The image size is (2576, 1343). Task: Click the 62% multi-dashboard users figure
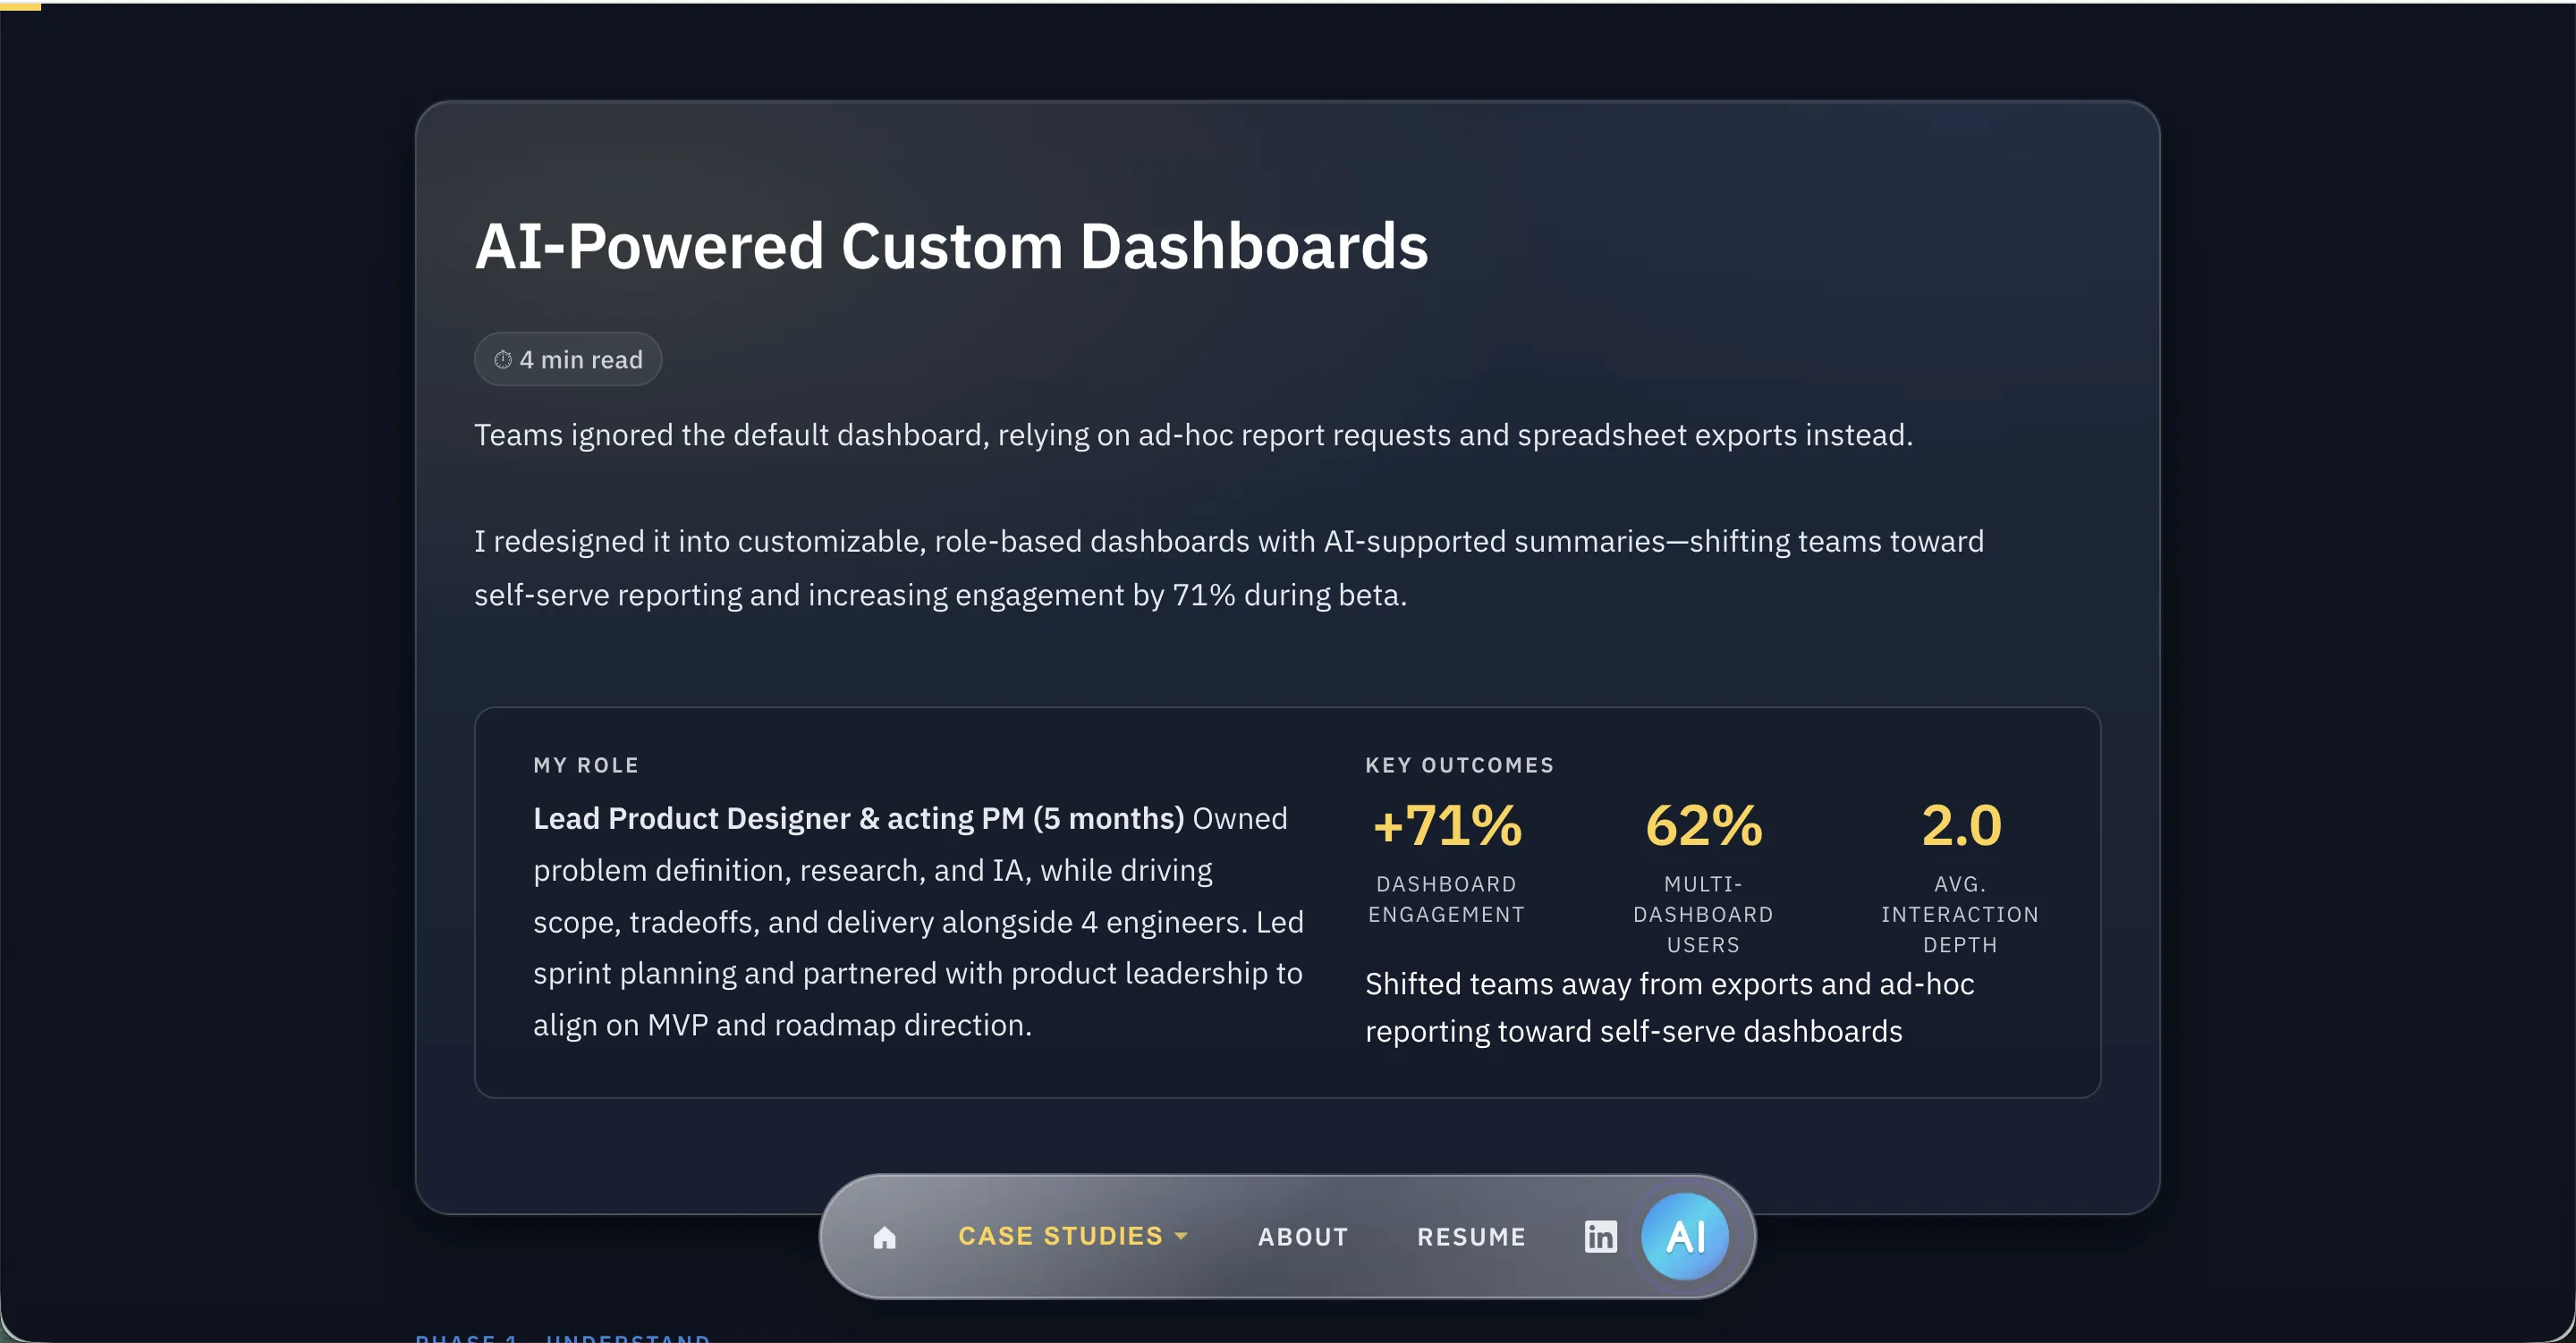pos(1703,826)
